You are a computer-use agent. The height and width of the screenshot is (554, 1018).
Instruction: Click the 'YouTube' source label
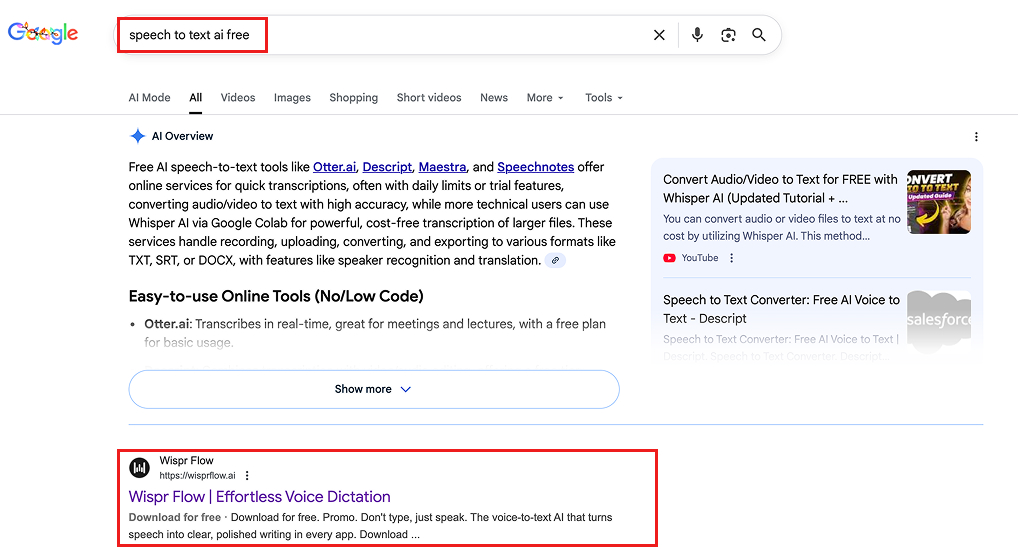pos(700,258)
